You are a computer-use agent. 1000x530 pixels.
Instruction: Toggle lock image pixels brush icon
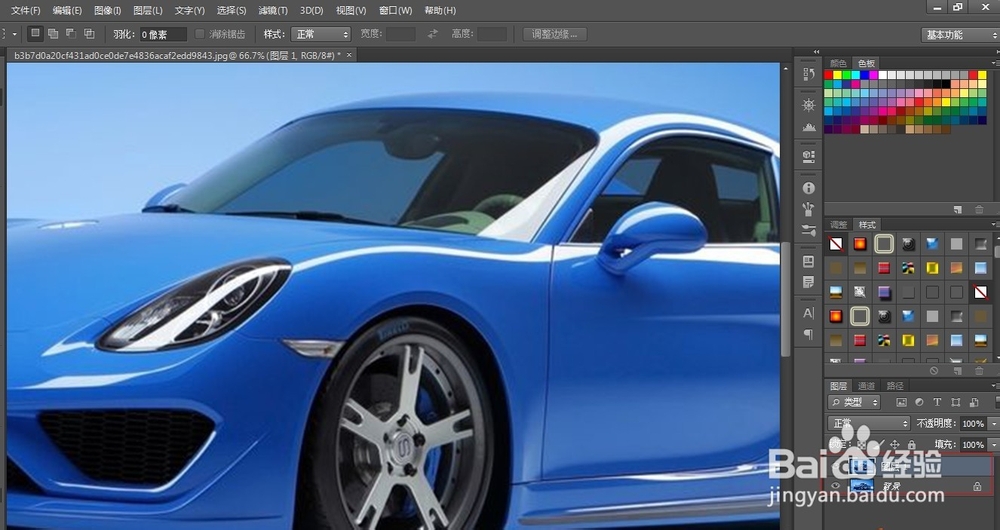pos(879,445)
